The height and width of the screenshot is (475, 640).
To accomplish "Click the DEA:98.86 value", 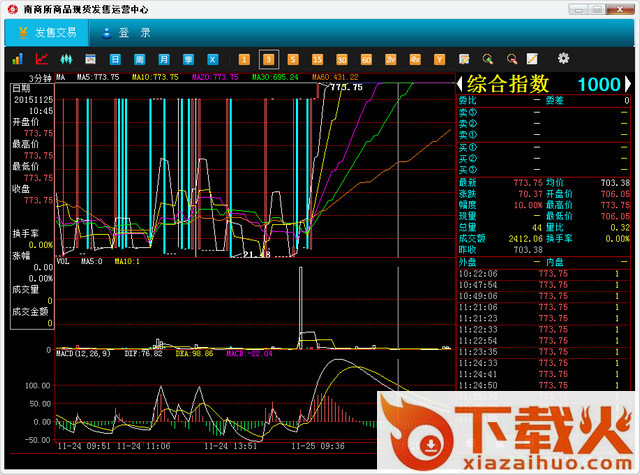I will [194, 353].
